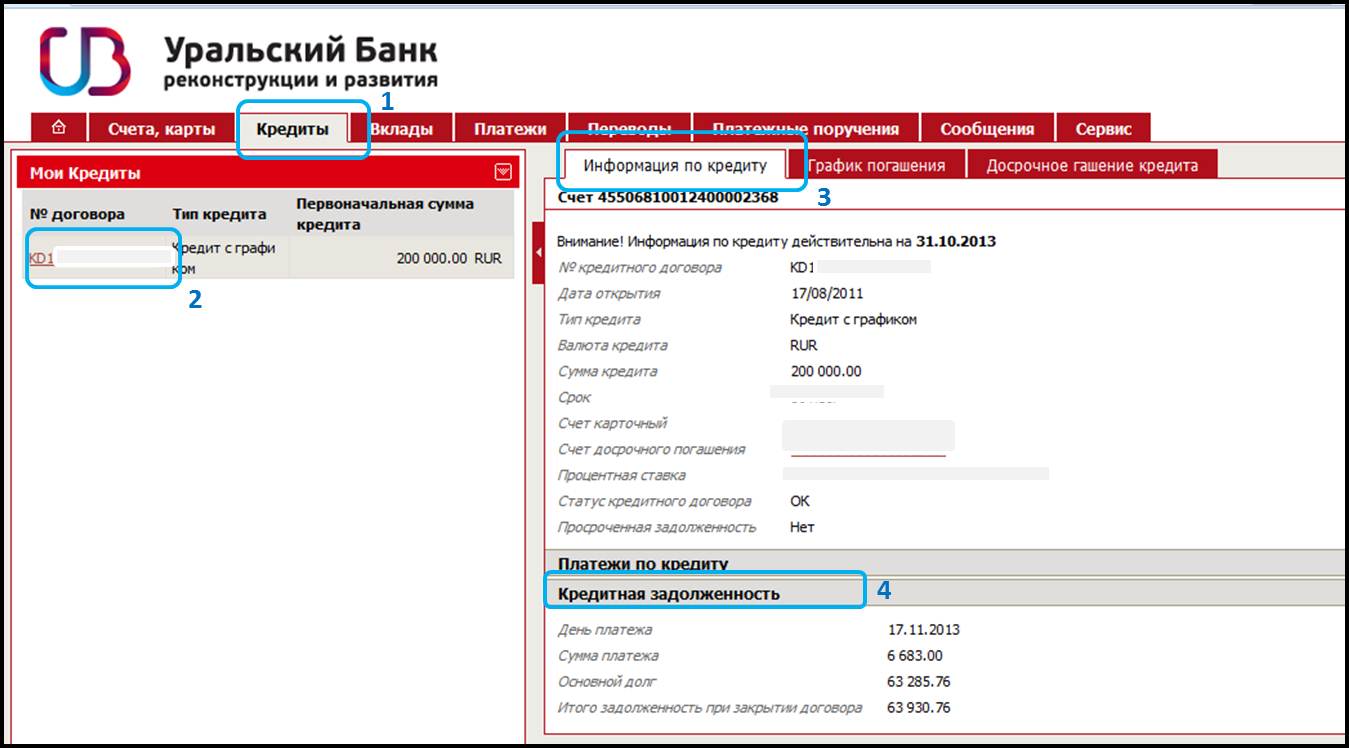Go to the Вклады tab
The image size is (1349, 748).
pyautogui.click(x=401, y=129)
